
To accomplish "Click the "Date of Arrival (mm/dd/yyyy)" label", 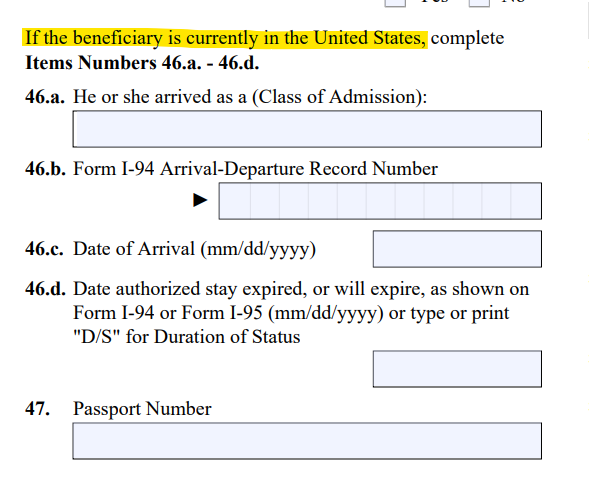I will click(194, 249).
